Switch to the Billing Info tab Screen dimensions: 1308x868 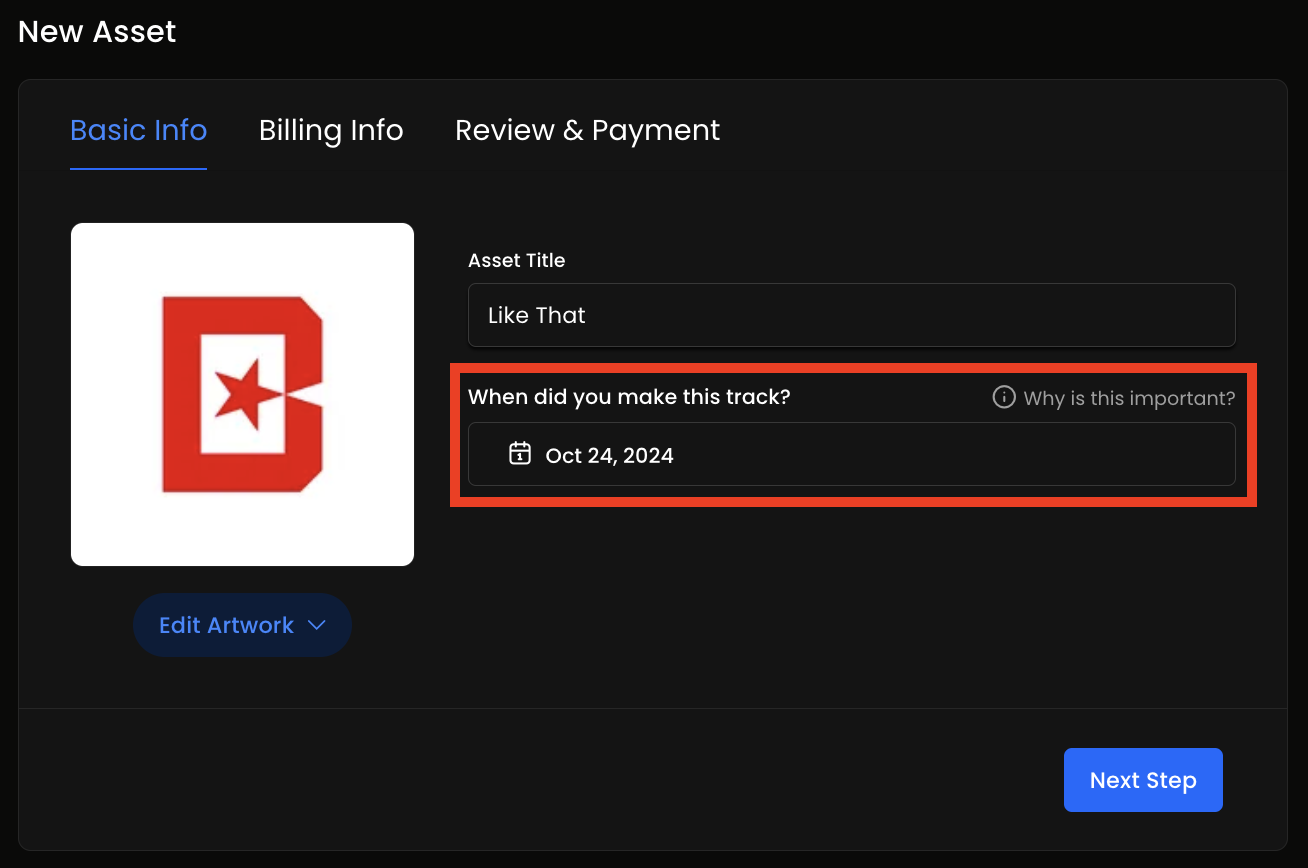(331, 130)
